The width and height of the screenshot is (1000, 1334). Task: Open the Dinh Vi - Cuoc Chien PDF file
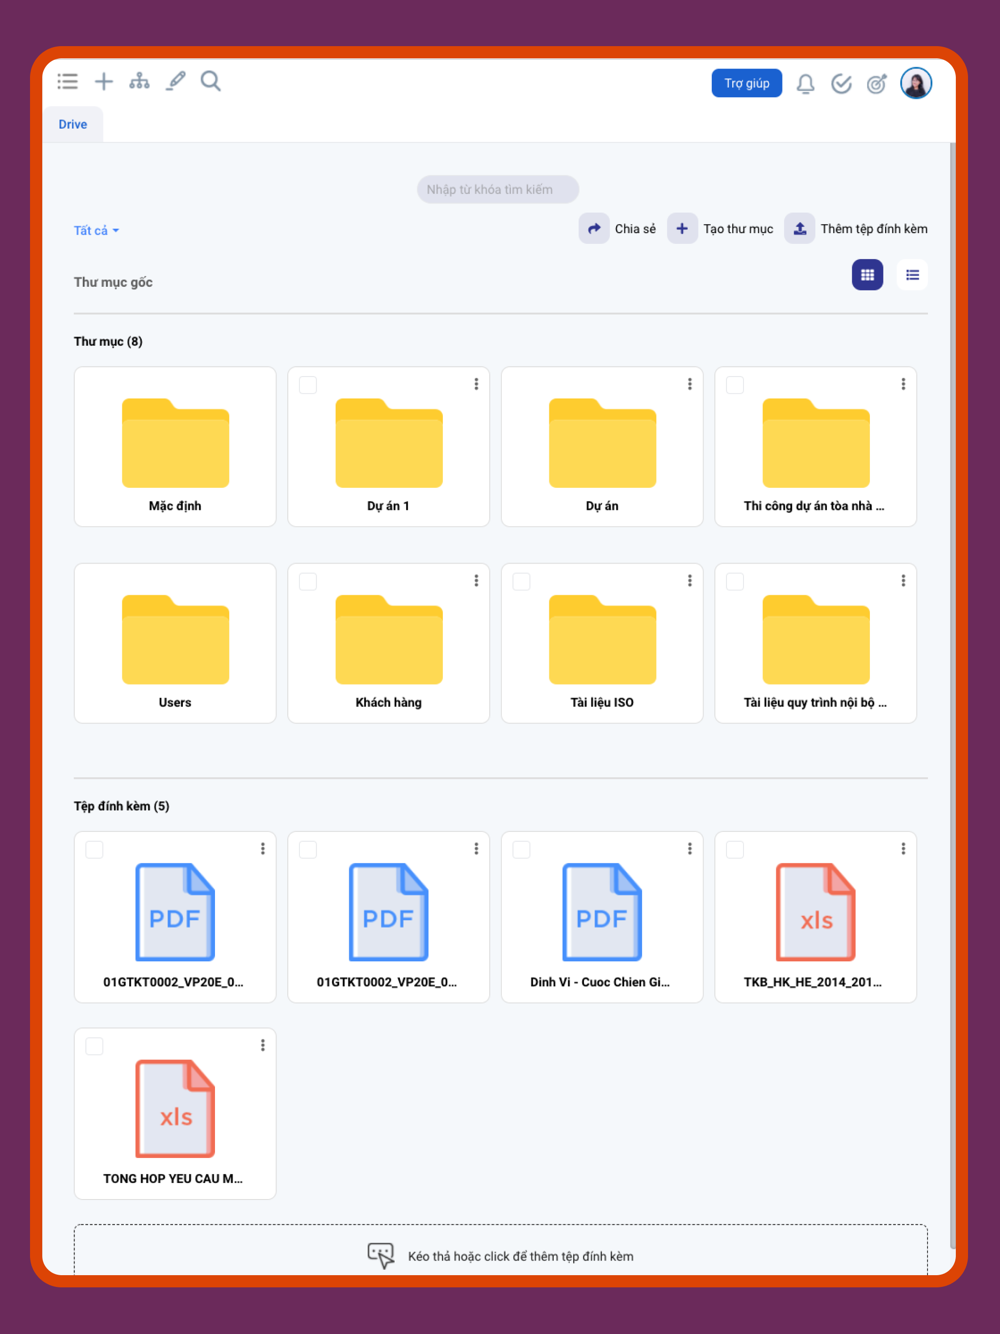602,917
